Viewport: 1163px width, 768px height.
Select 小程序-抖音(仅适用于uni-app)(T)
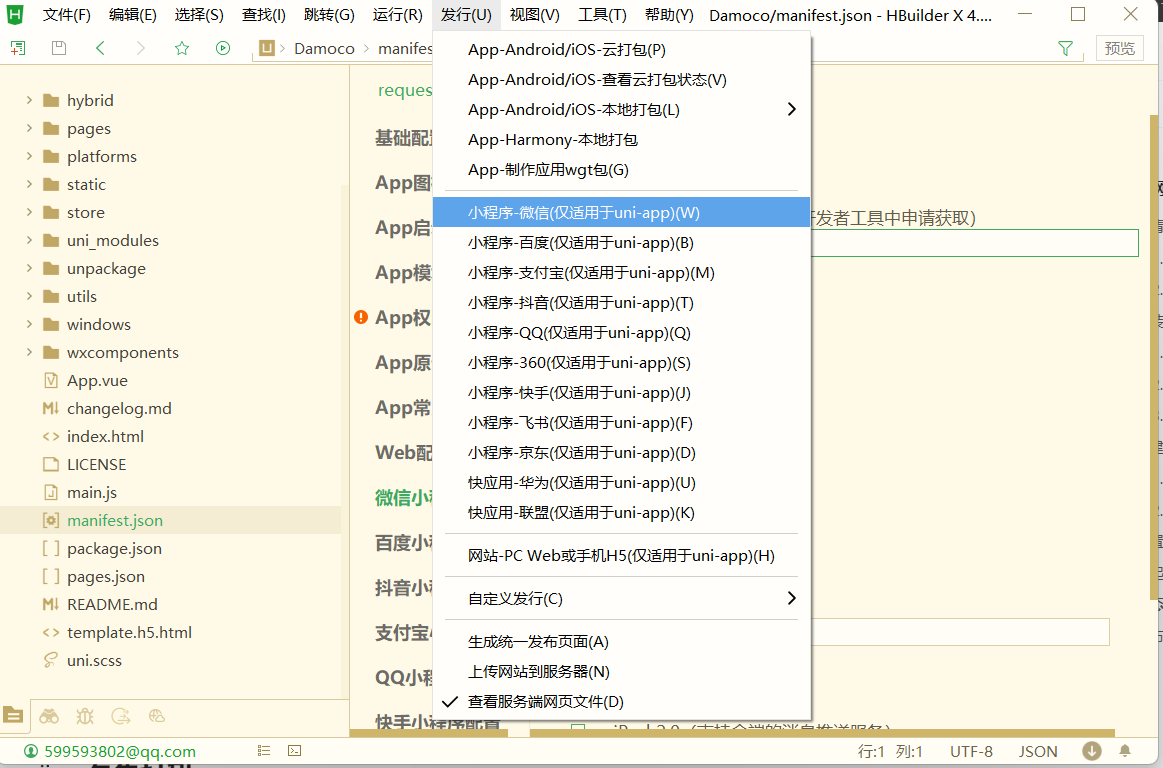tap(622, 303)
